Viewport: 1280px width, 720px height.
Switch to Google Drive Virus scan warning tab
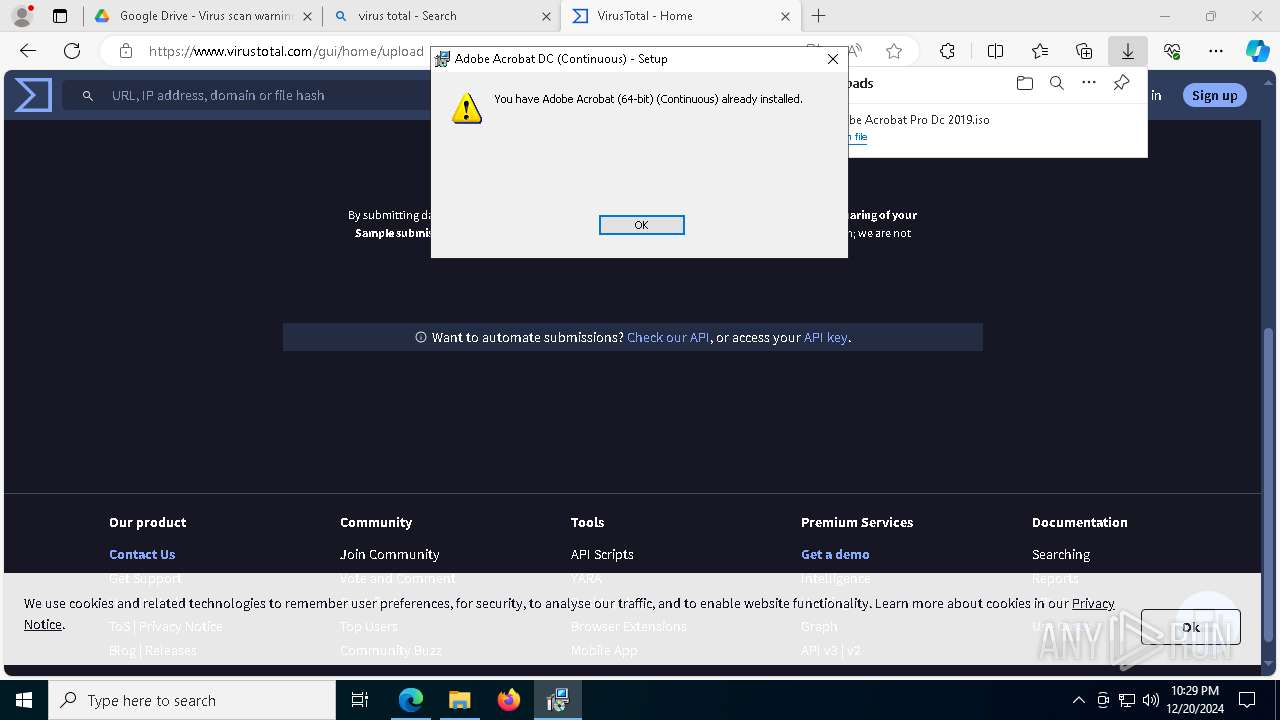point(205,16)
